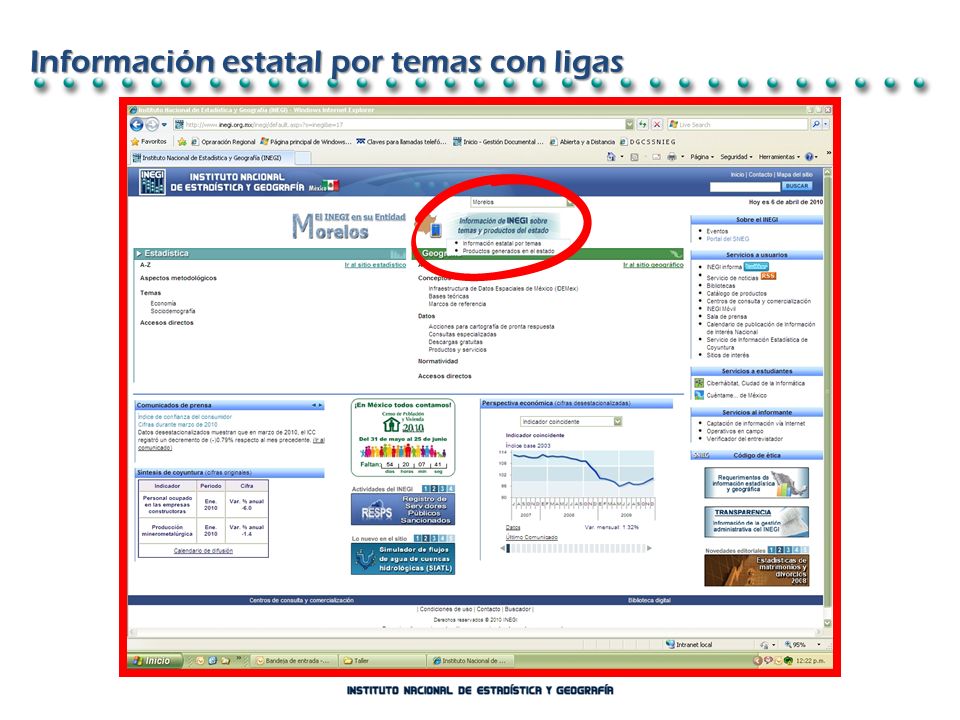Click the play-forward arrow under the chart
The width and height of the screenshot is (960, 720).
[650, 548]
